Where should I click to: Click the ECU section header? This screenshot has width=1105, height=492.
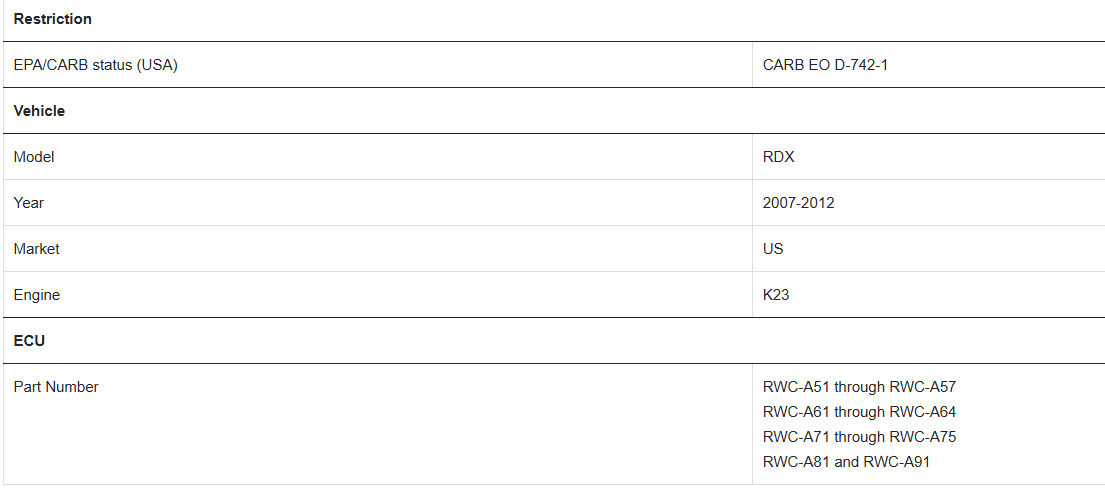(29, 340)
